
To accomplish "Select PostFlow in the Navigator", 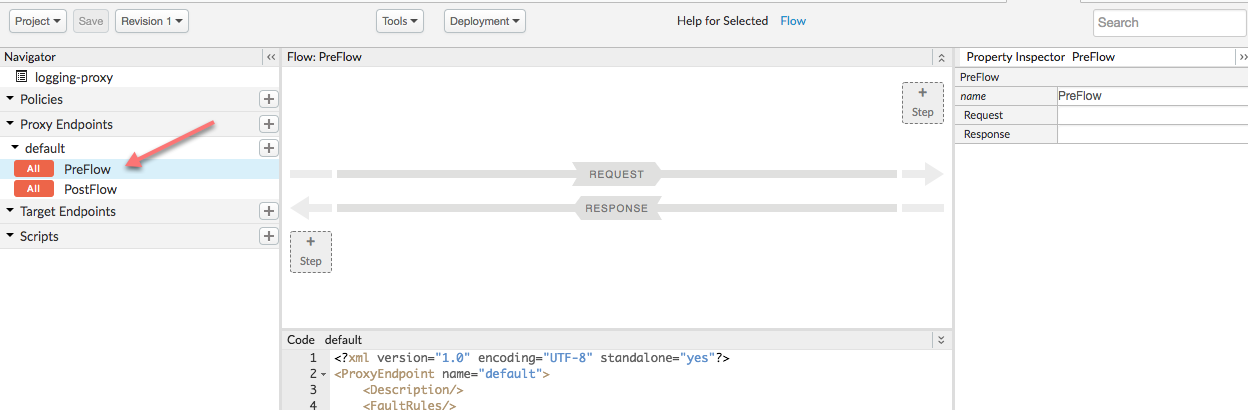I will click(x=90, y=189).
